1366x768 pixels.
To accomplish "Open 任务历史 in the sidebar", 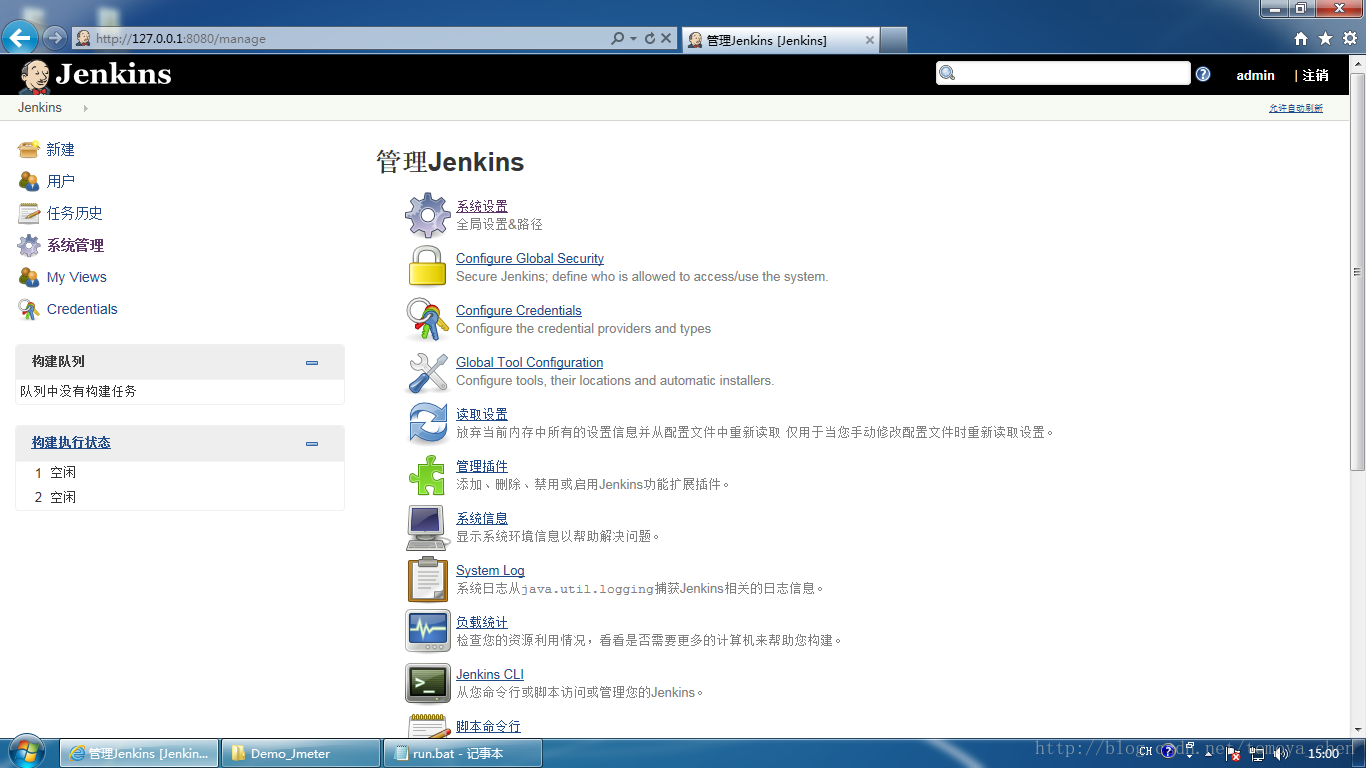I will click(75, 213).
